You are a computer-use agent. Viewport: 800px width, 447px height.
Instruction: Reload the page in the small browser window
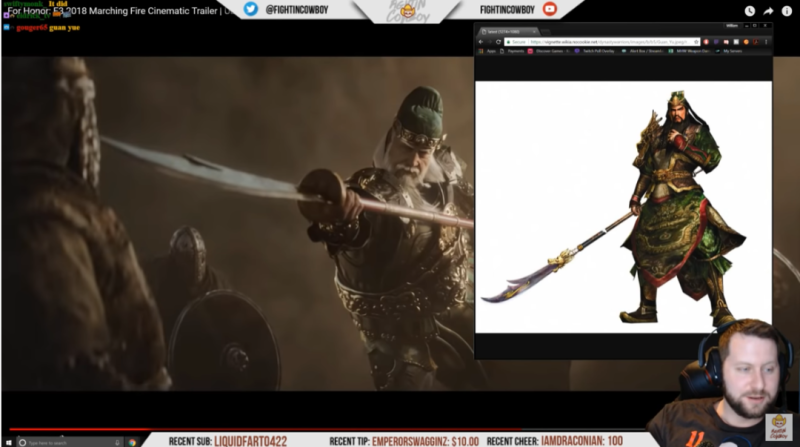click(498, 42)
